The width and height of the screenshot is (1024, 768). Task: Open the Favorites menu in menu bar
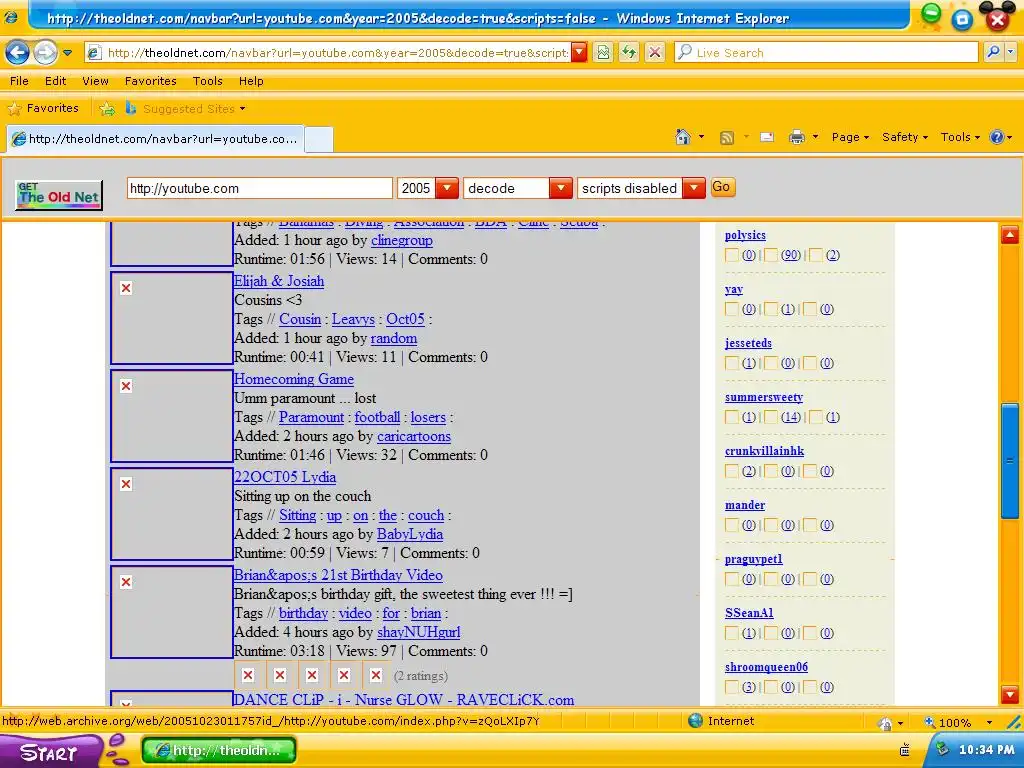pos(151,81)
